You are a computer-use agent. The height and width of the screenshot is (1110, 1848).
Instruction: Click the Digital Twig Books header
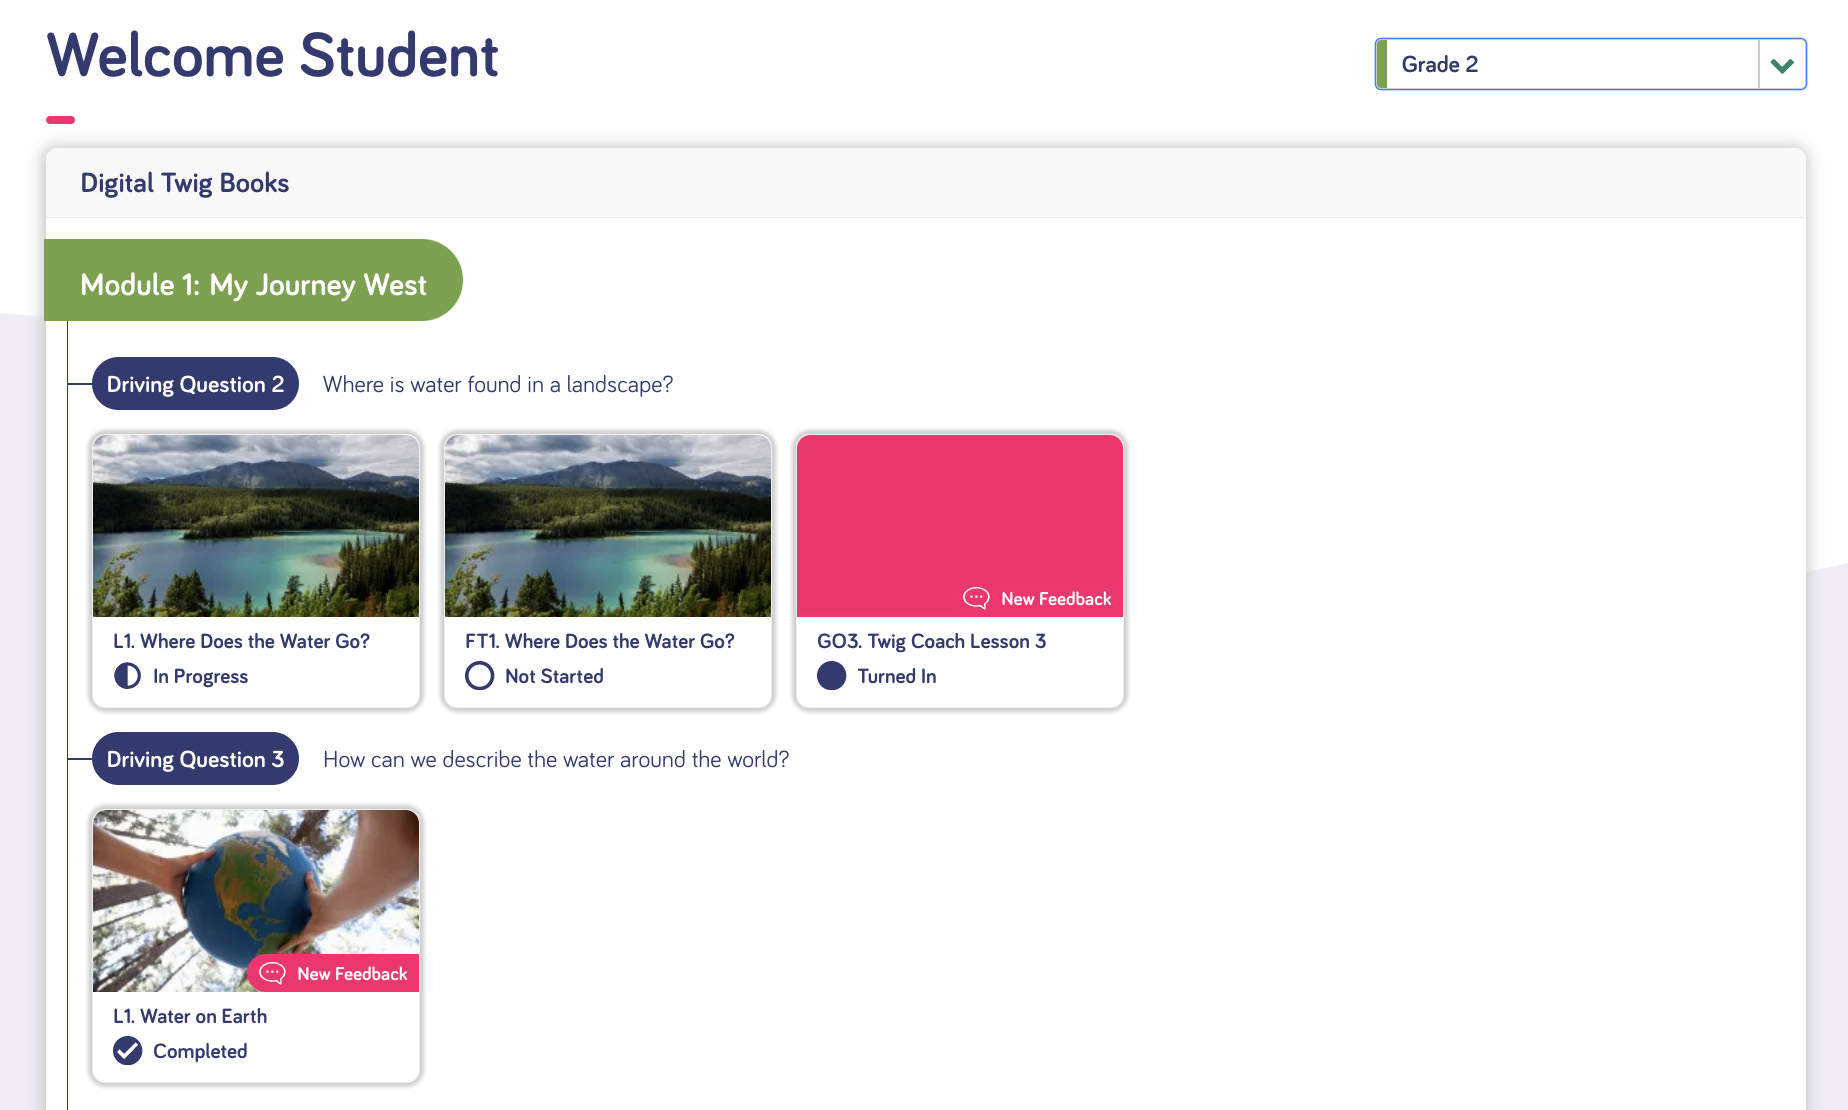pos(185,183)
